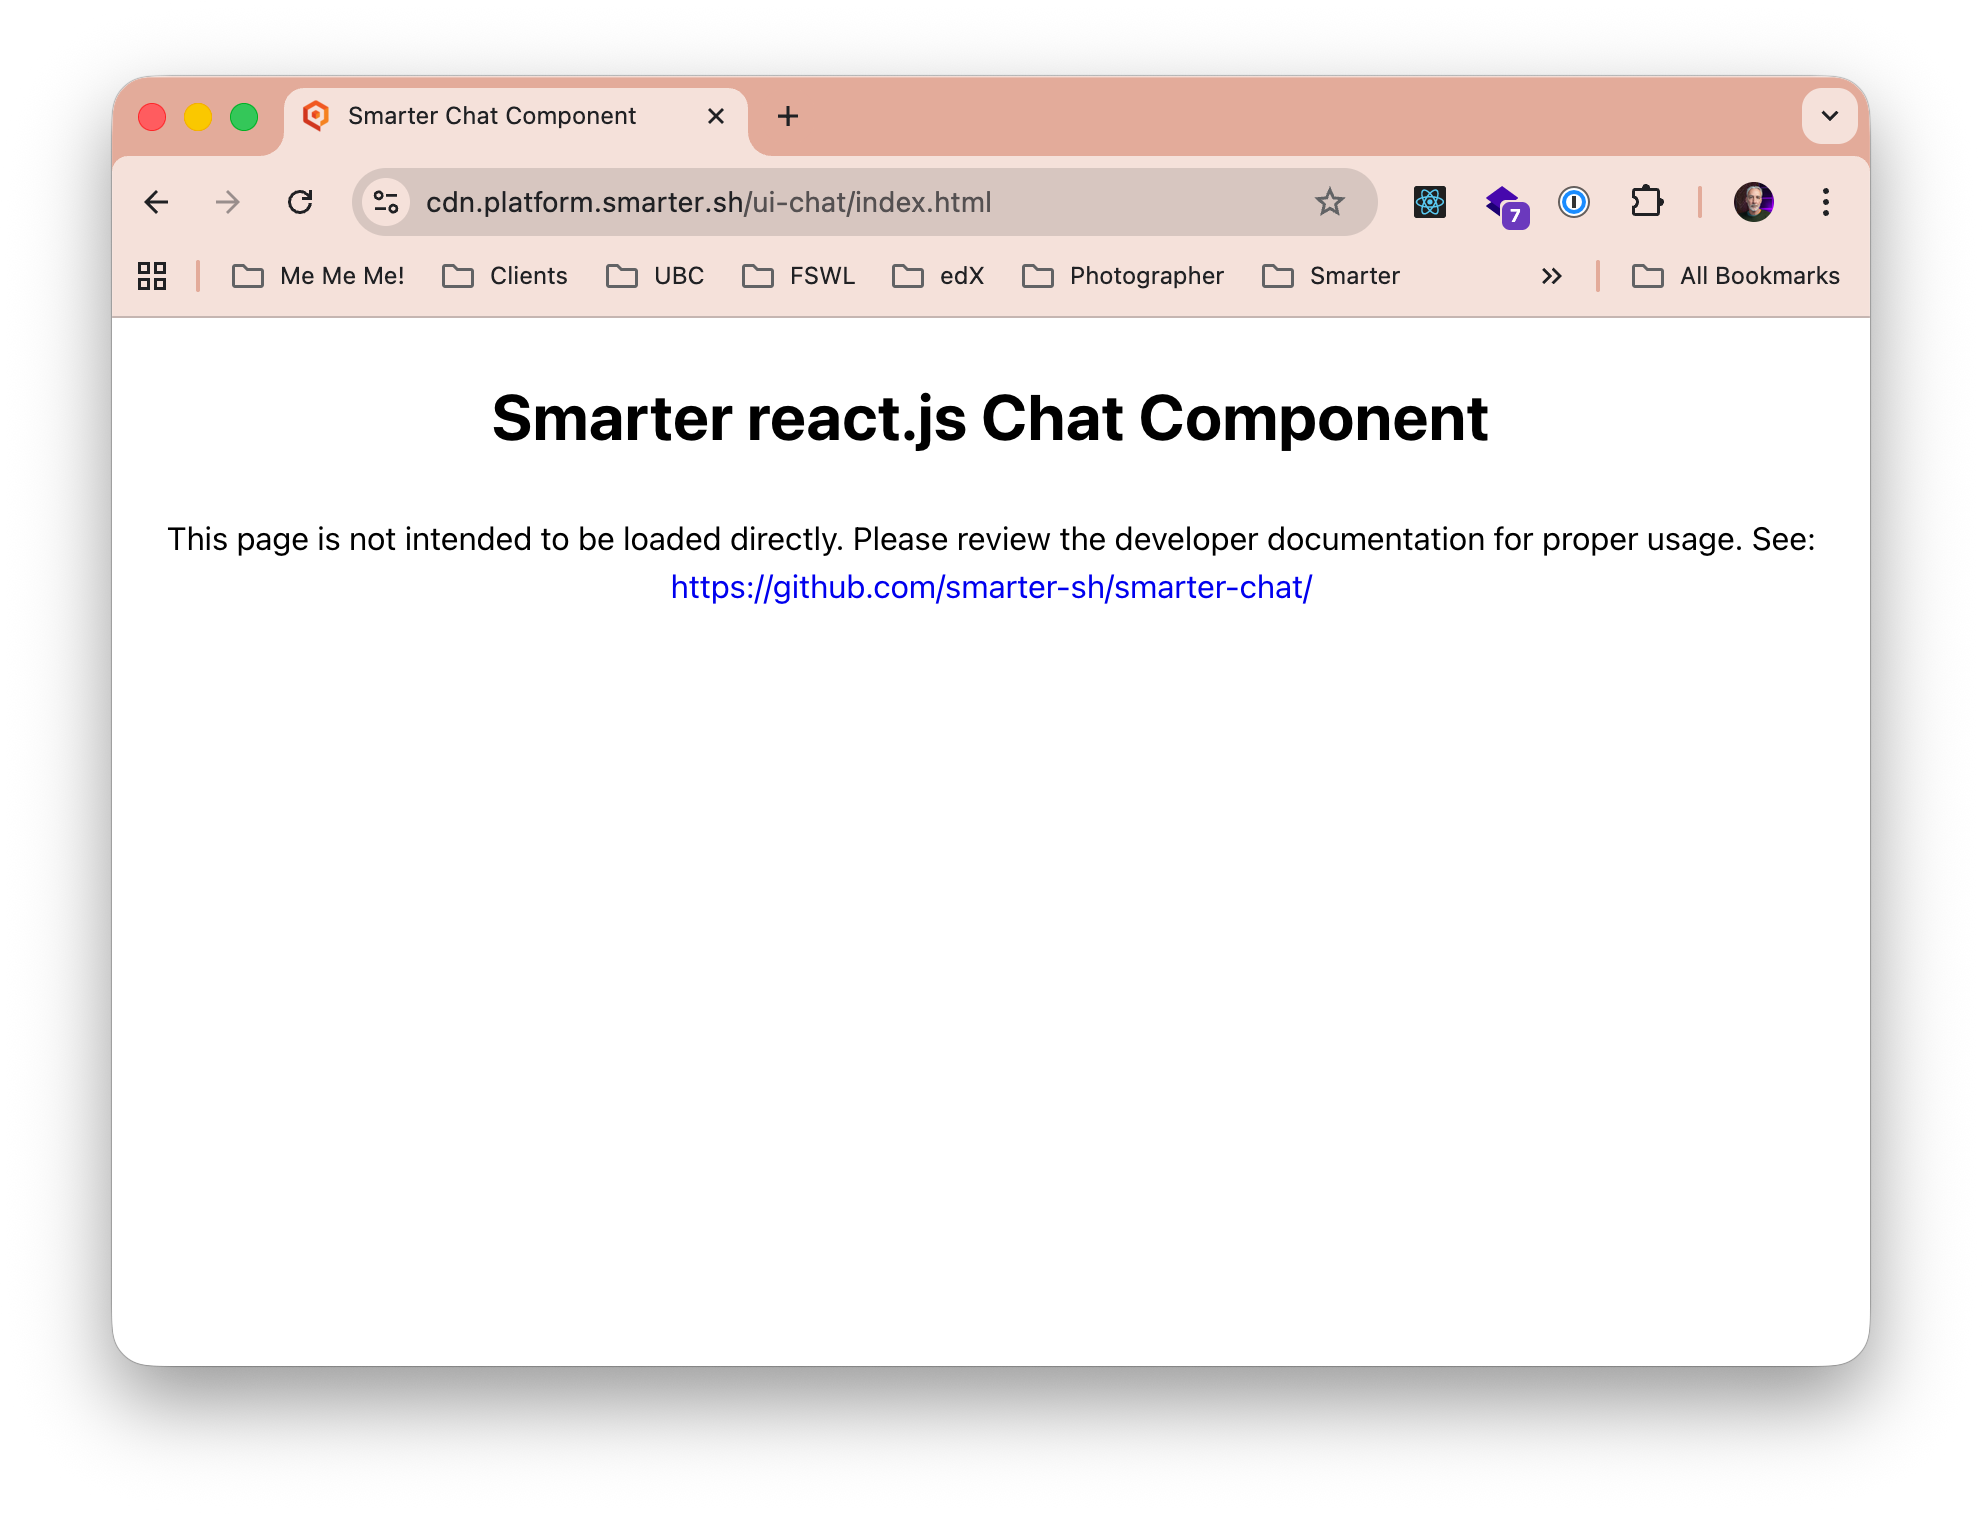Show hidden bookmarks with double chevron
The image size is (1982, 1514).
pos(1551,276)
